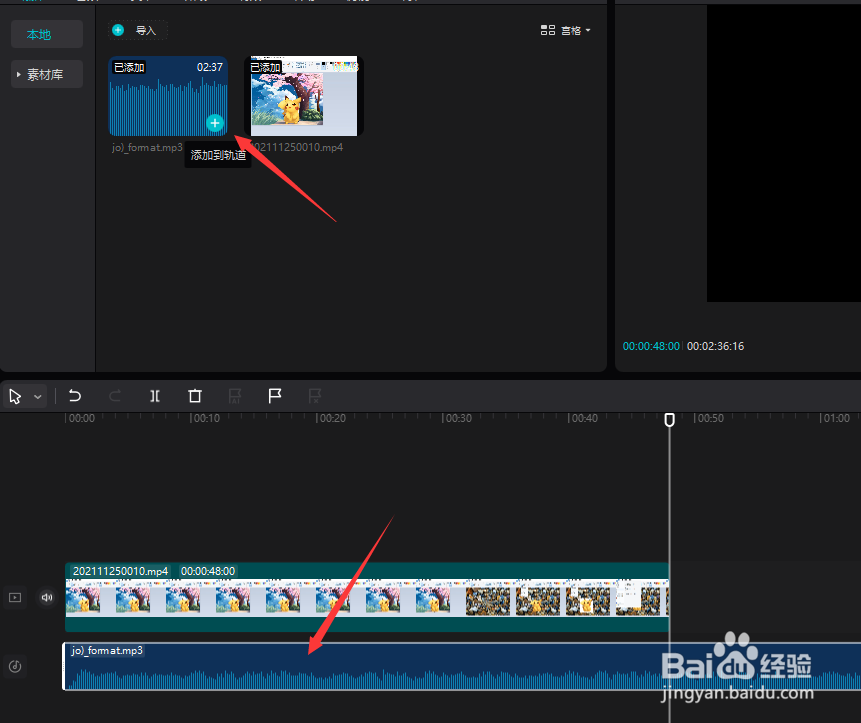The width and height of the screenshot is (861, 723).
Task: Click the 00:00:48:00 duration label on video clip
Action: click(208, 571)
